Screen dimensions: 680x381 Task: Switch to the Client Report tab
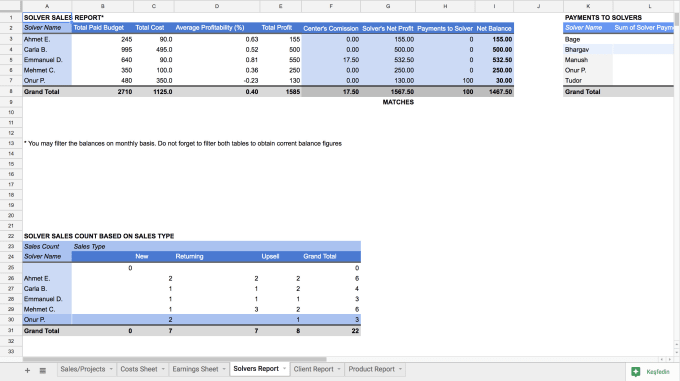click(x=314, y=369)
